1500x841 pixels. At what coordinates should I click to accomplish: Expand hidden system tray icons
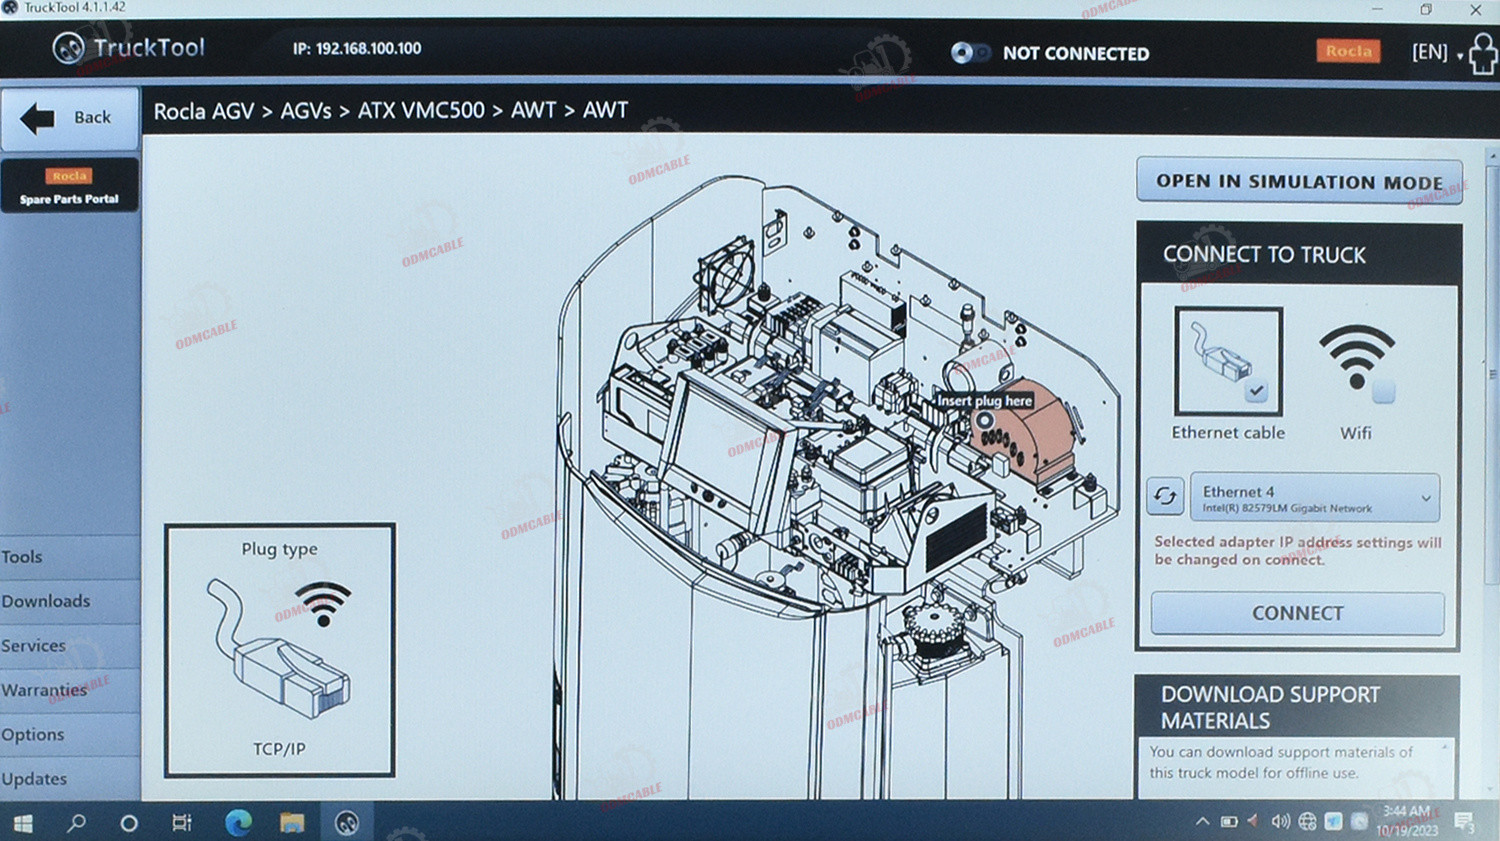point(1202,822)
